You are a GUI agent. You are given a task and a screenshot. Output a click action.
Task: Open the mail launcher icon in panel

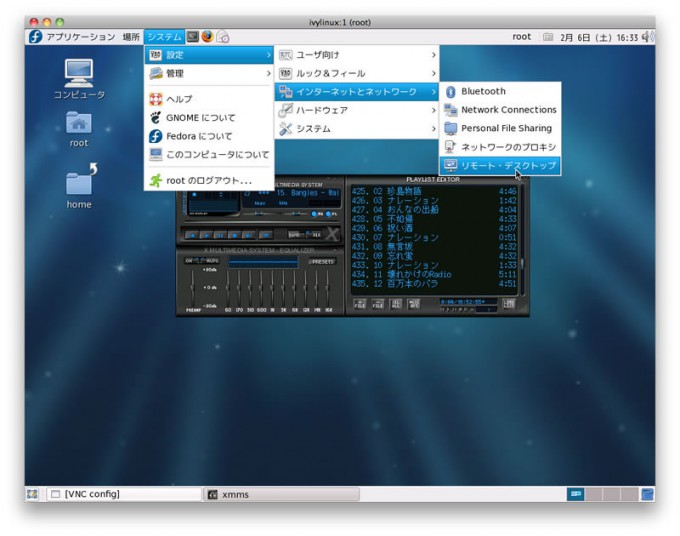(x=222, y=37)
